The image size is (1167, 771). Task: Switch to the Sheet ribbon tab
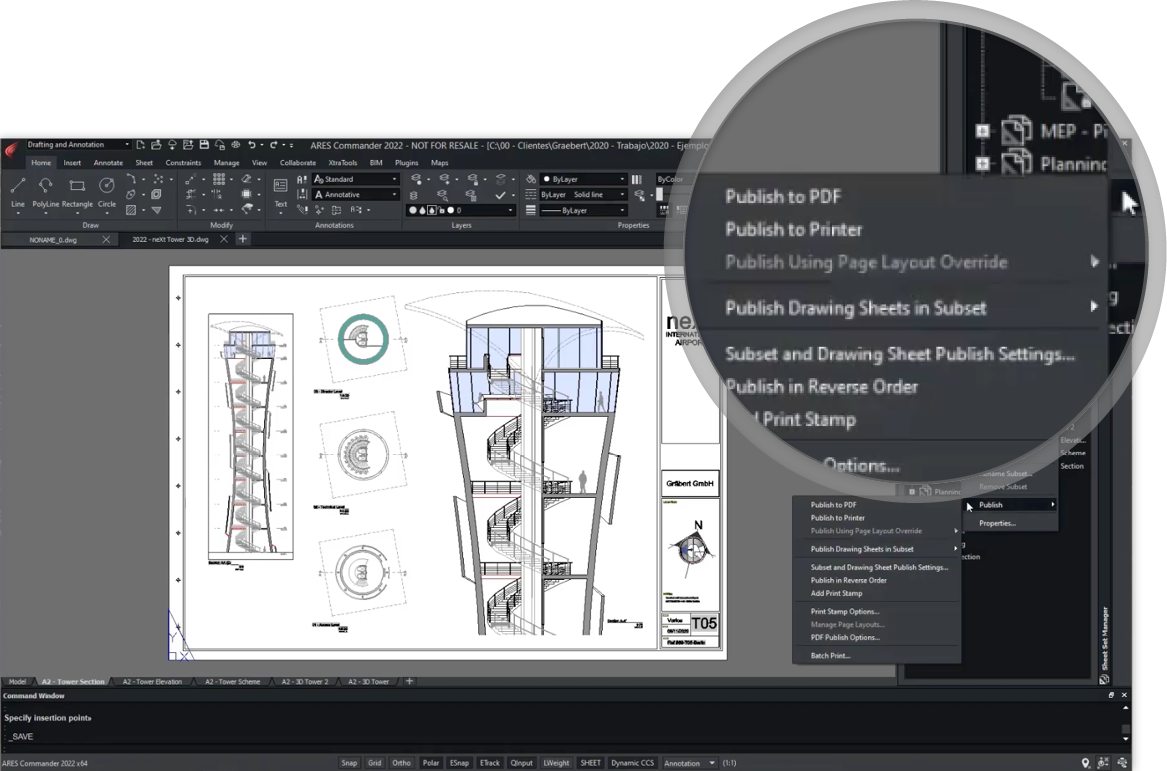tap(144, 163)
